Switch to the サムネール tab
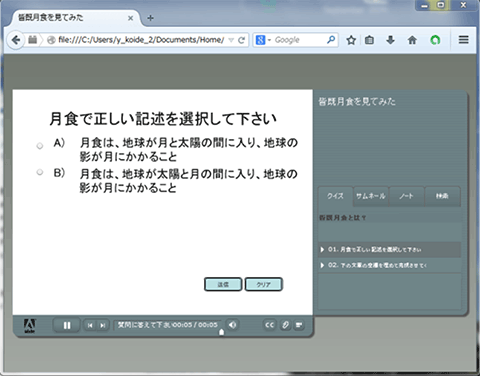The height and width of the screenshot is (376, 480). [x=371, y=196]
